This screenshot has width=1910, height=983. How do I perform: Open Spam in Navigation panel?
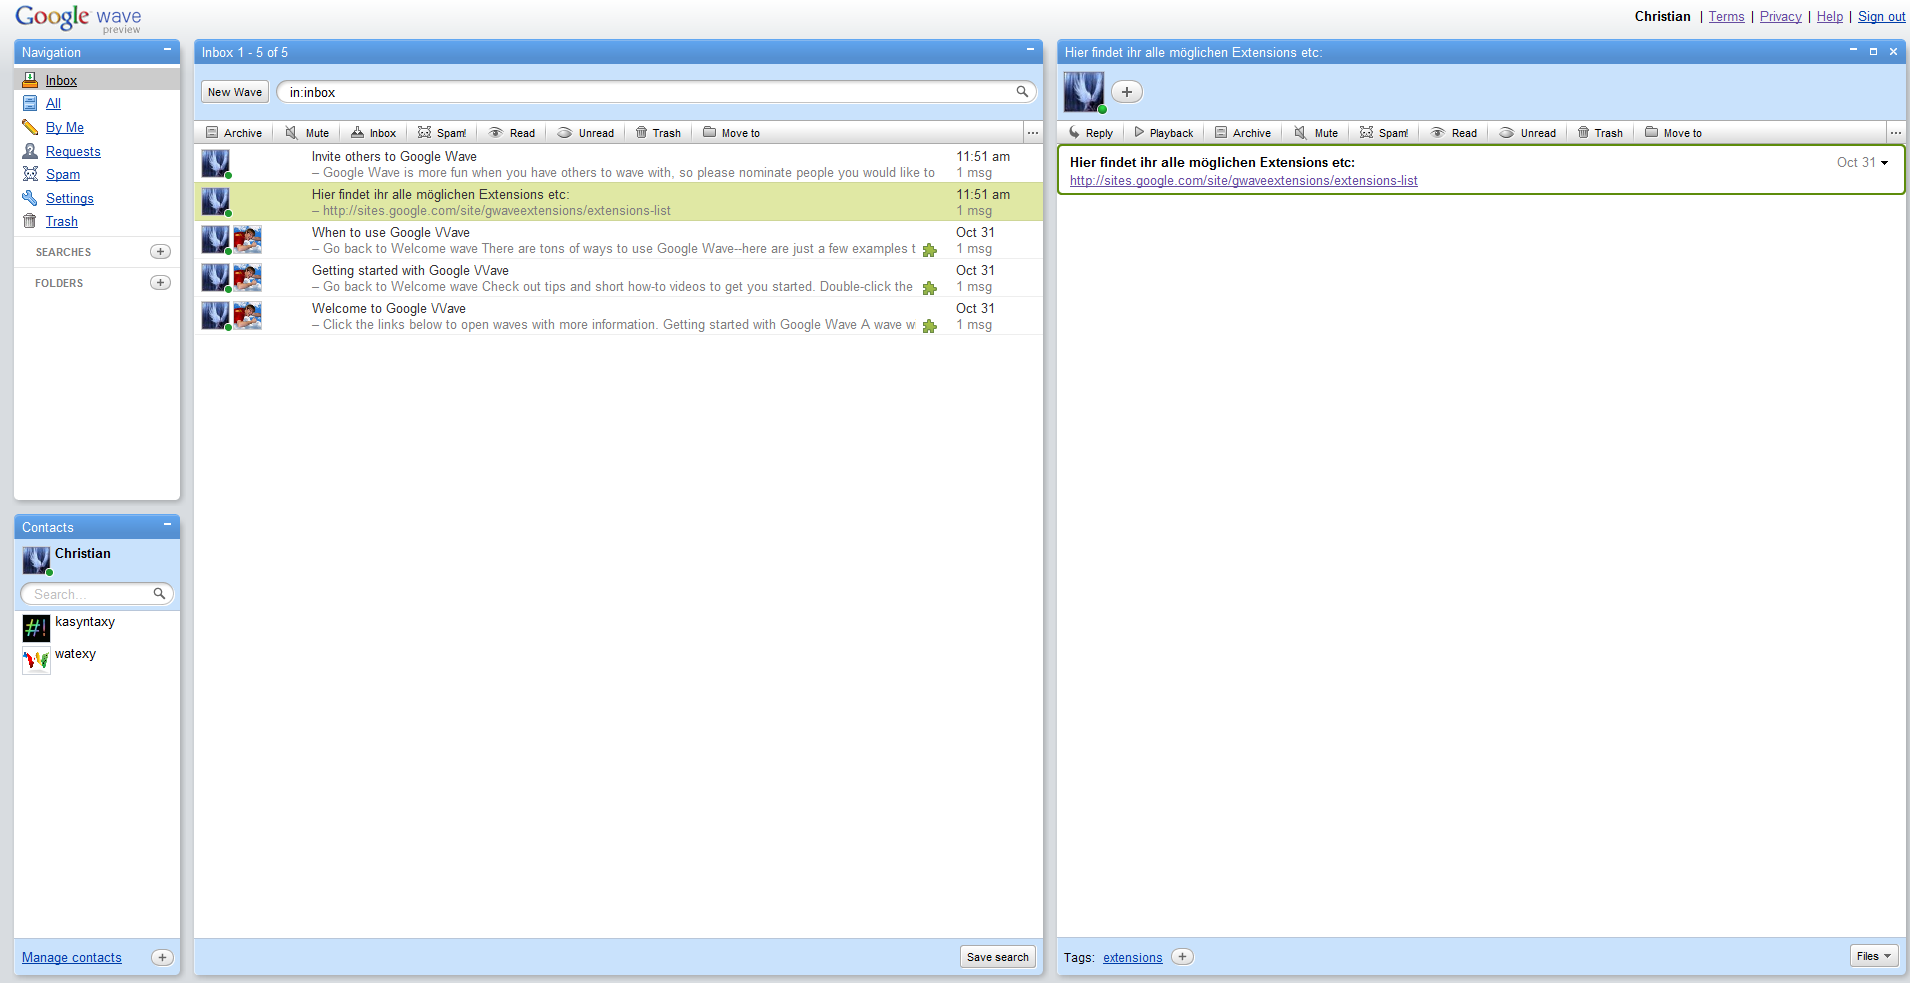click(x=63, y=175)
